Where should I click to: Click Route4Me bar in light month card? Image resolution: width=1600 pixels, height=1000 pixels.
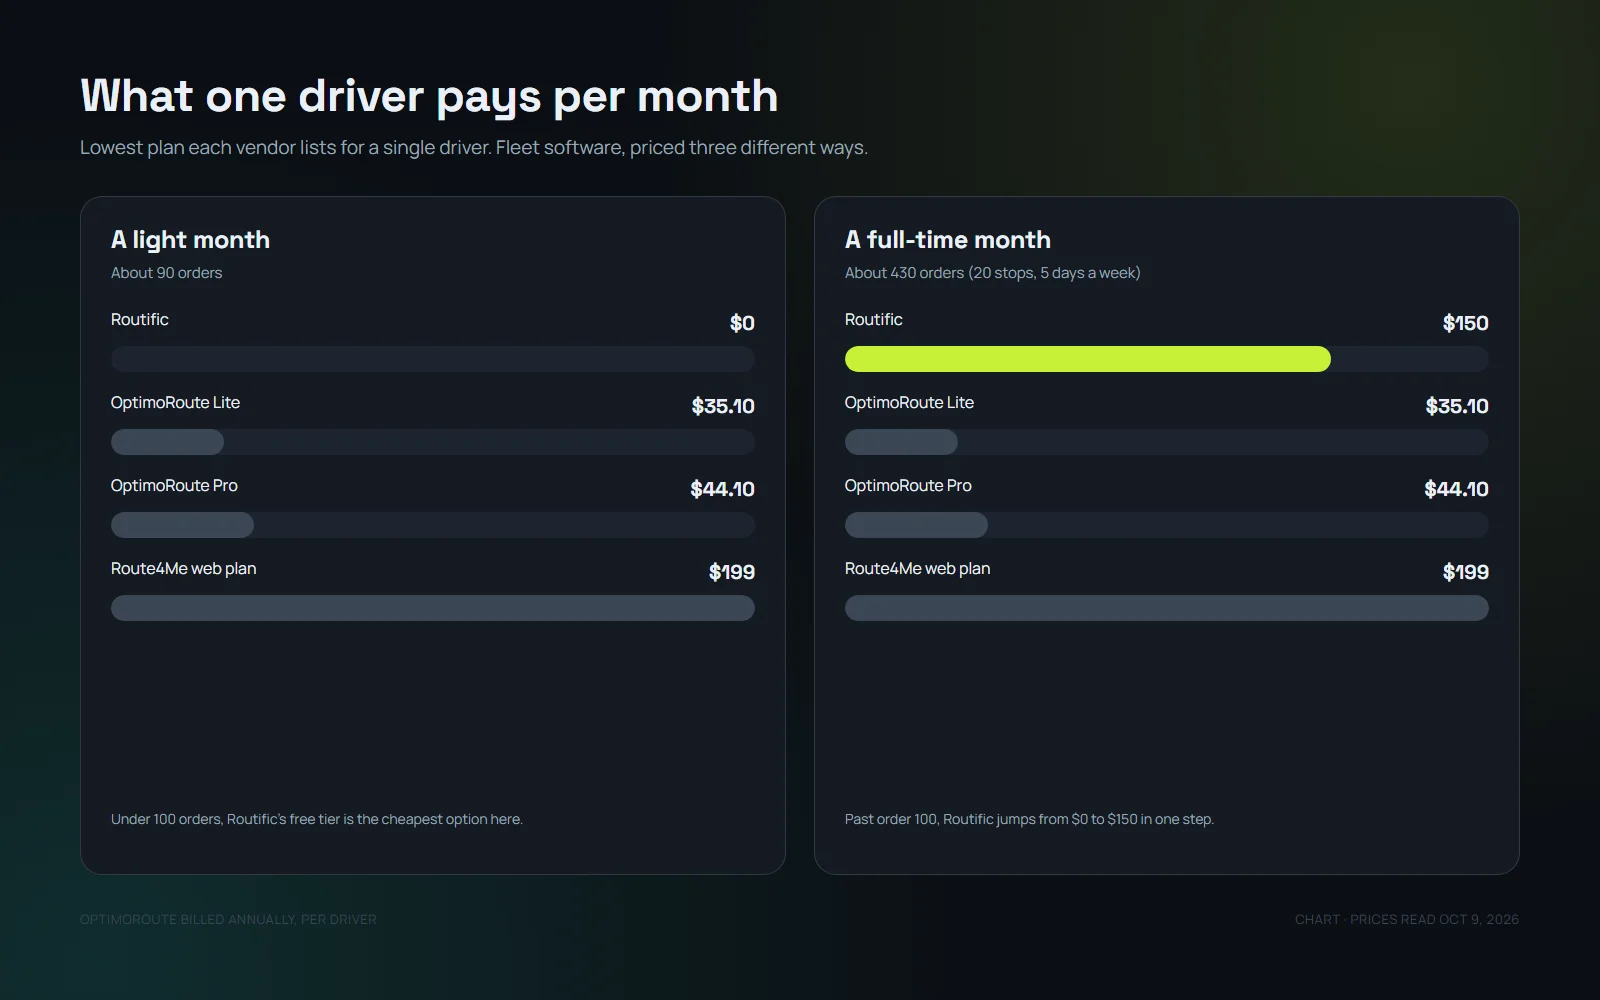coord(433,608)
